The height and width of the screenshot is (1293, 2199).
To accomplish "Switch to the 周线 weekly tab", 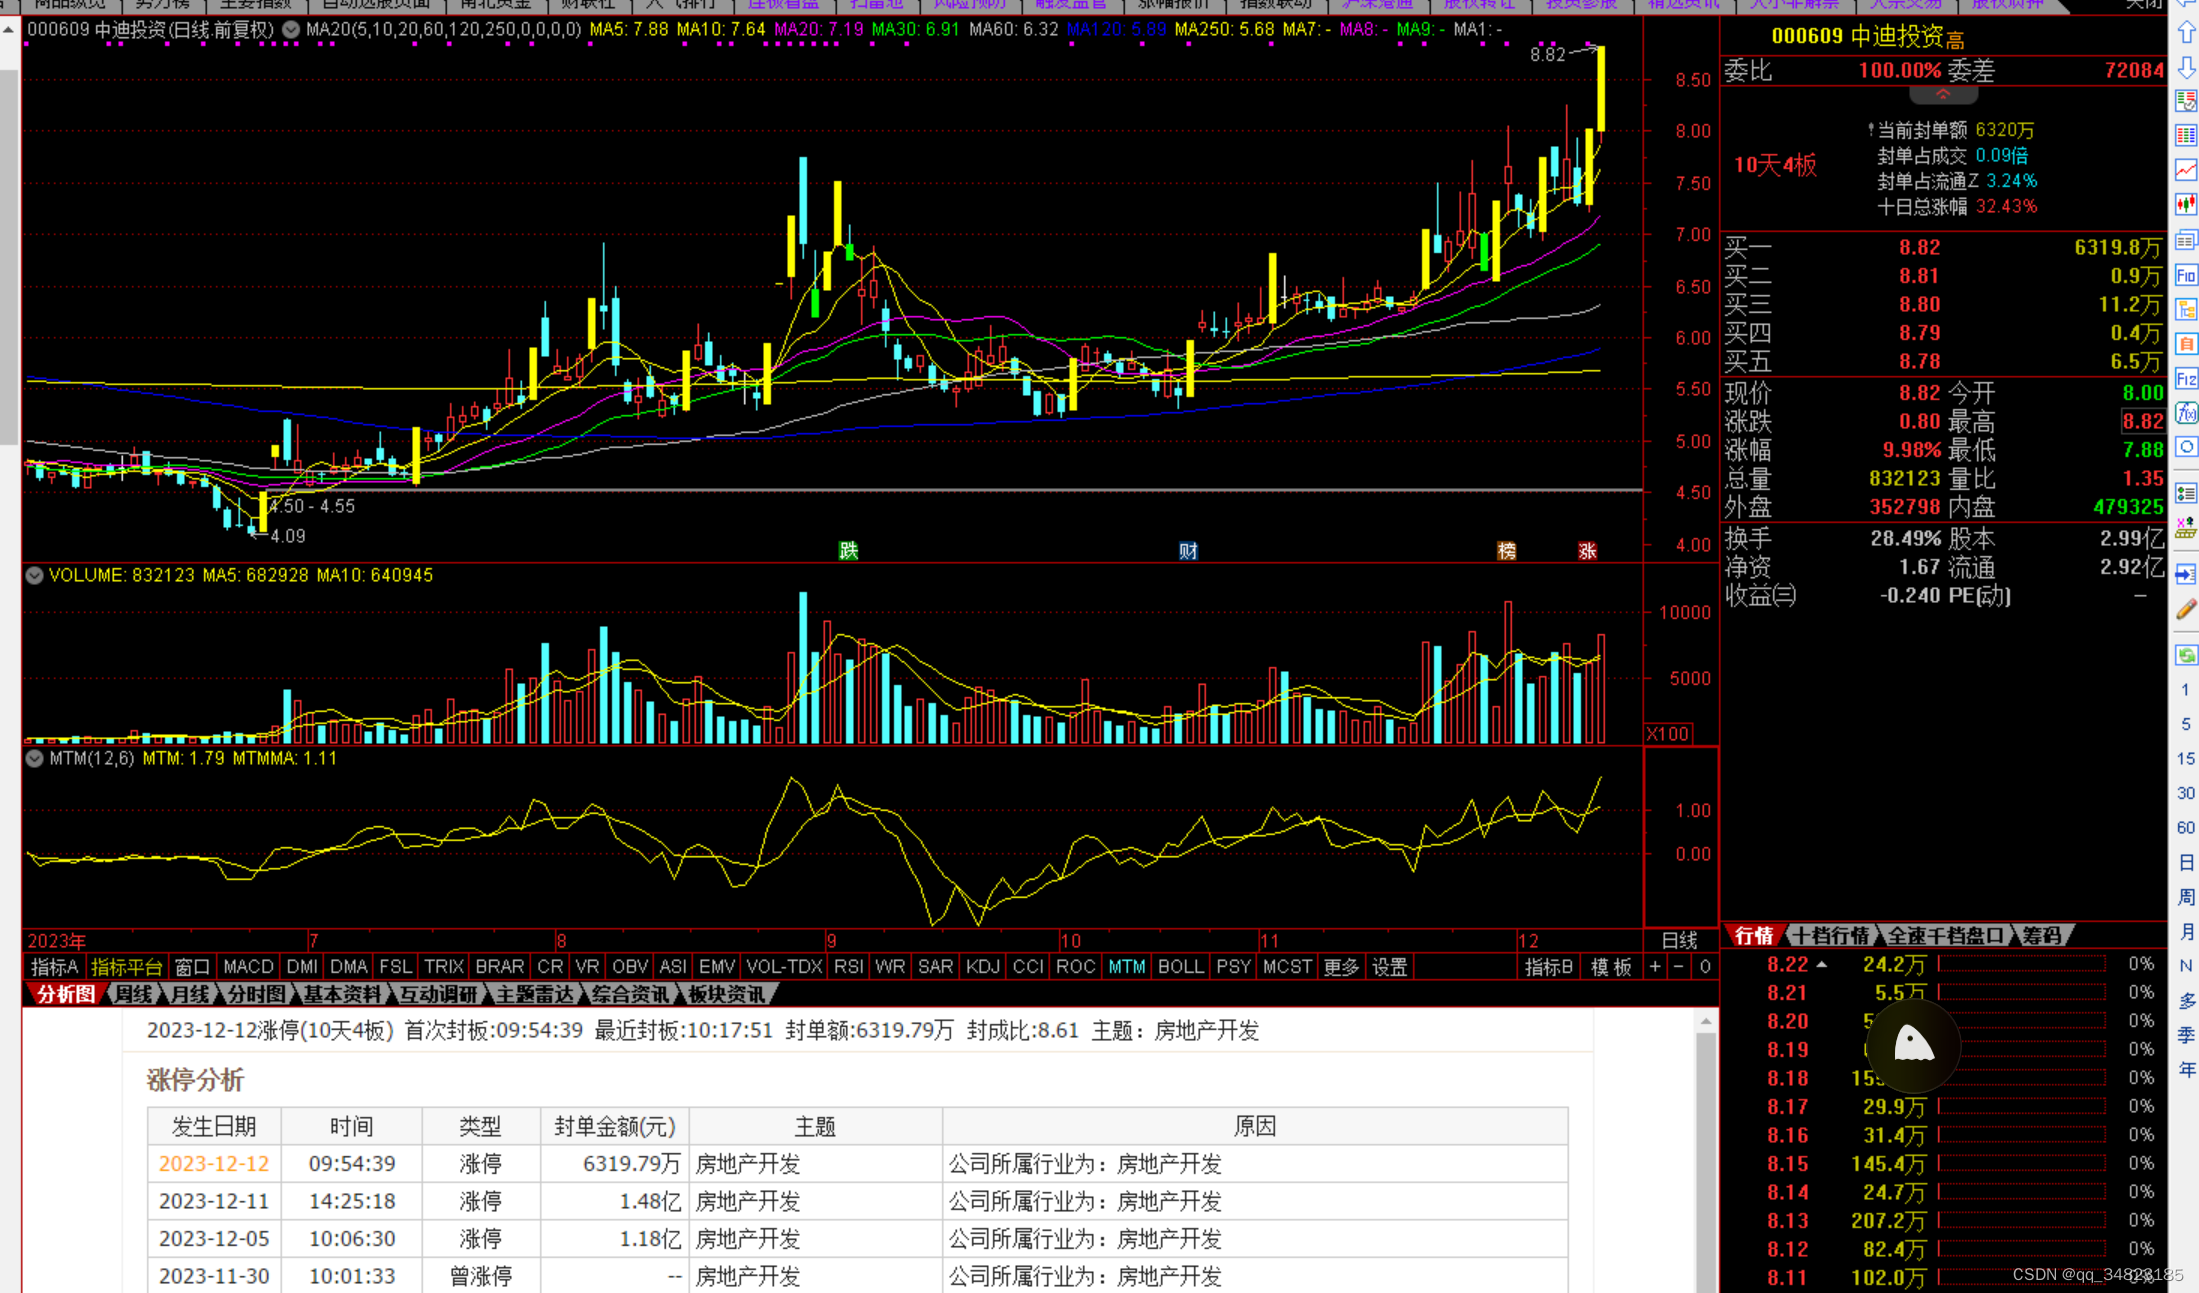I will (x=133, y=994).
